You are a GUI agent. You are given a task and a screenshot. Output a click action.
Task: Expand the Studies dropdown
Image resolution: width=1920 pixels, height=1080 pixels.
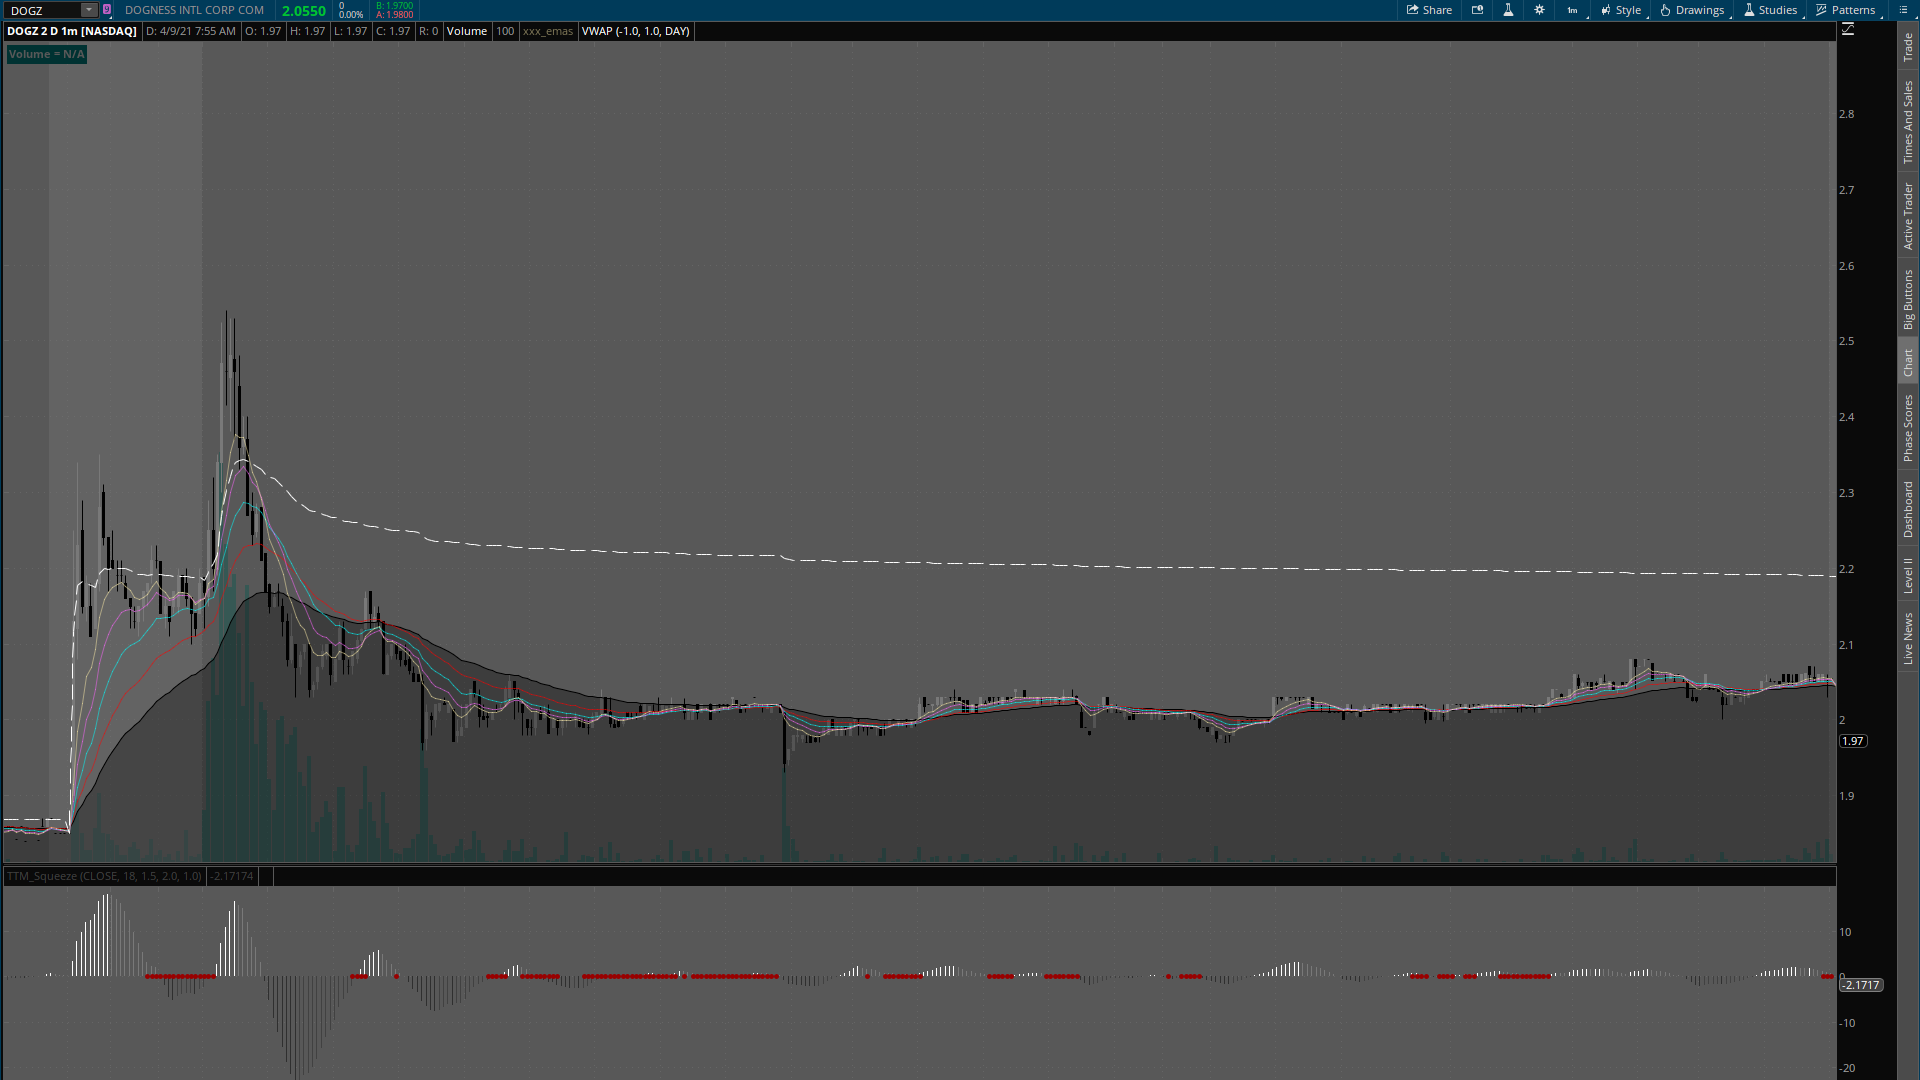[x=1770, y=10]
